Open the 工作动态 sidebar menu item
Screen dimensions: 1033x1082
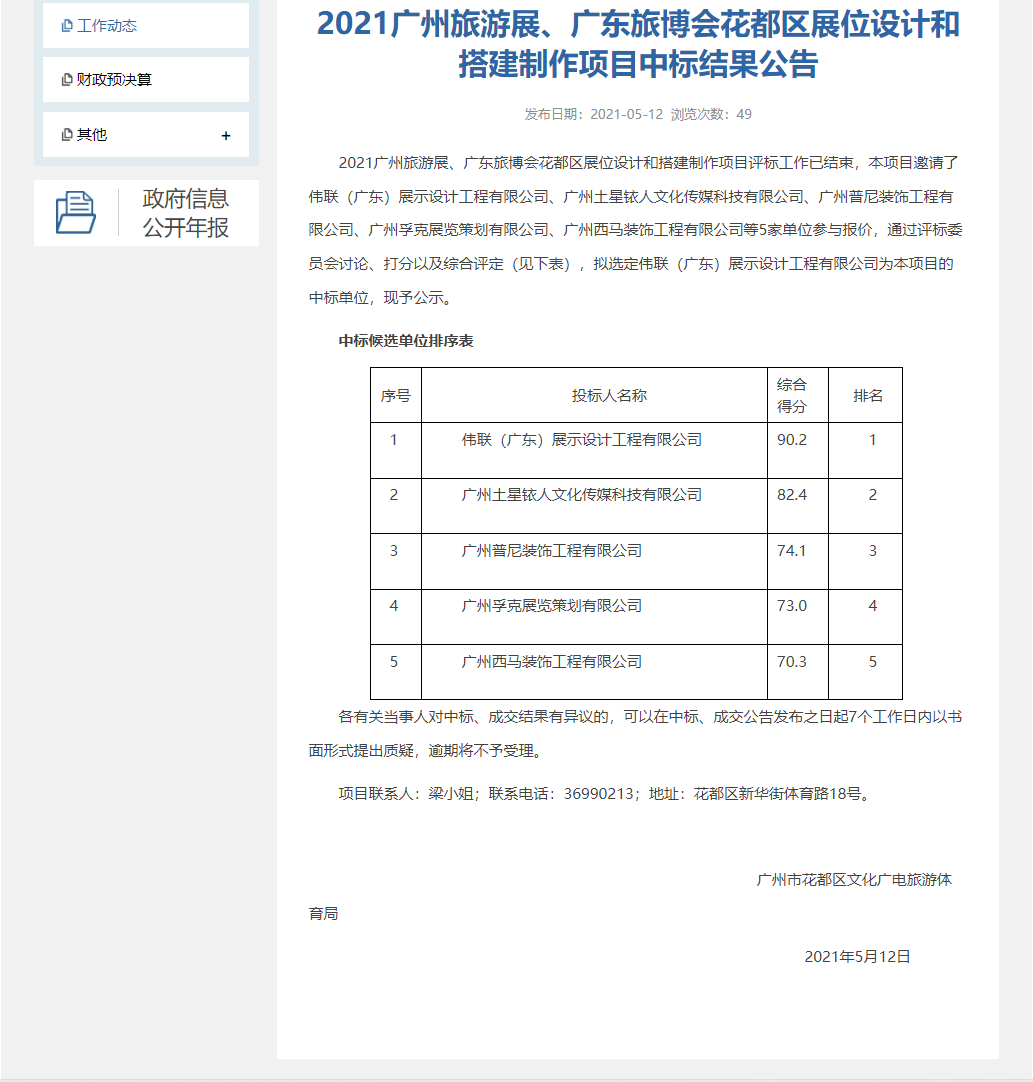(x=146, y=26)
